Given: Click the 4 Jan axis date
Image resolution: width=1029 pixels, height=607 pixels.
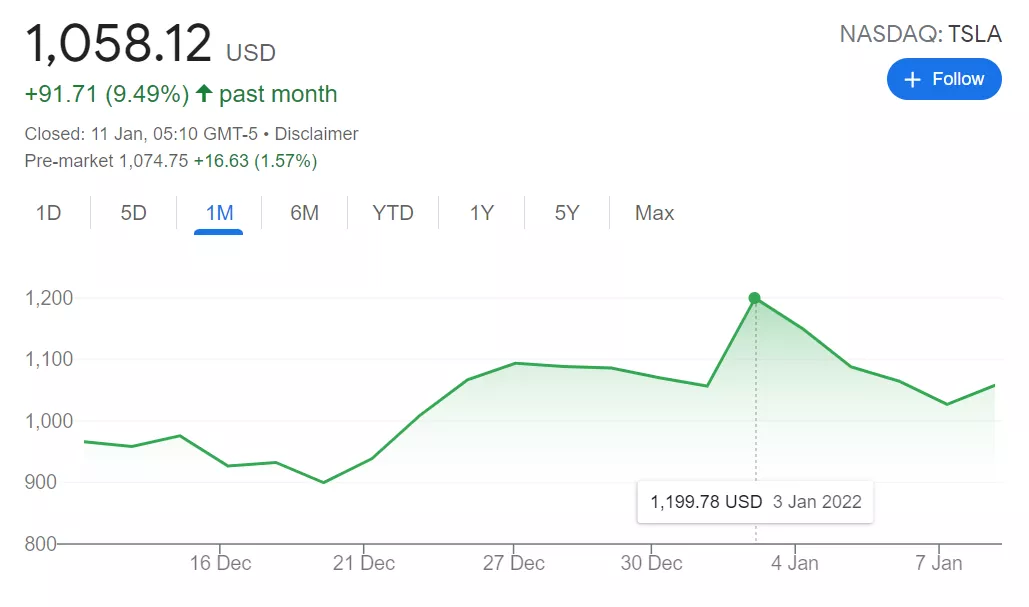Looking at the screenshot, I should tap(794, 563).
